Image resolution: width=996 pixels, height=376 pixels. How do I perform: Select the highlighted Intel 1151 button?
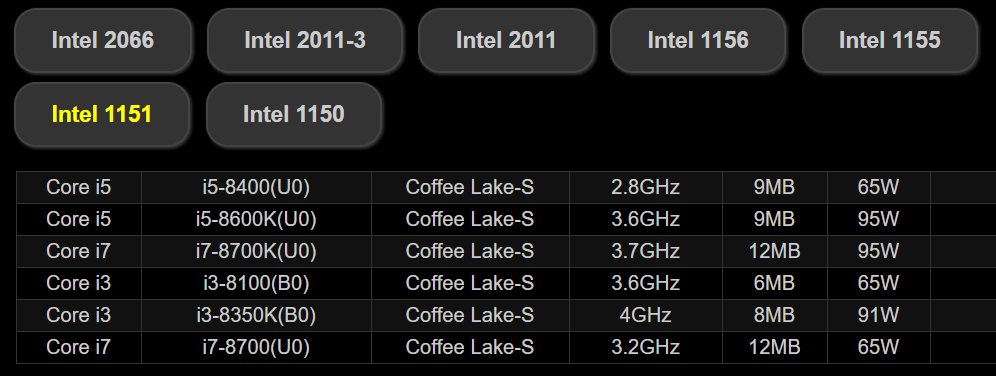coord(102,114)
